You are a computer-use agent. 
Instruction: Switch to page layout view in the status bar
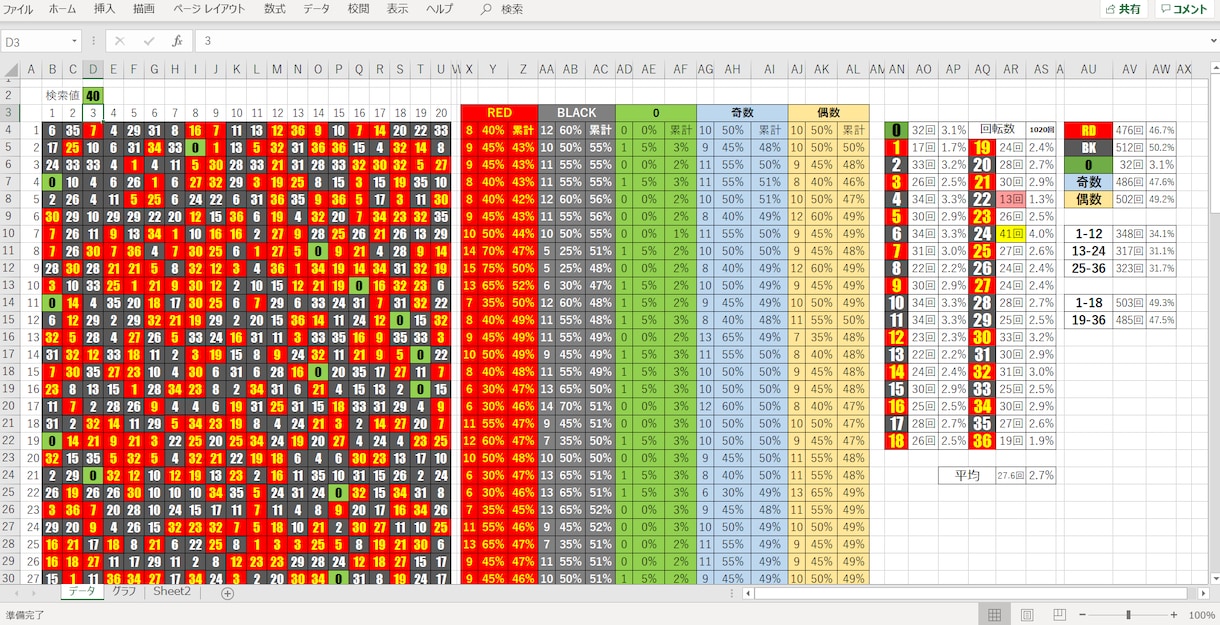point(1027,615)
